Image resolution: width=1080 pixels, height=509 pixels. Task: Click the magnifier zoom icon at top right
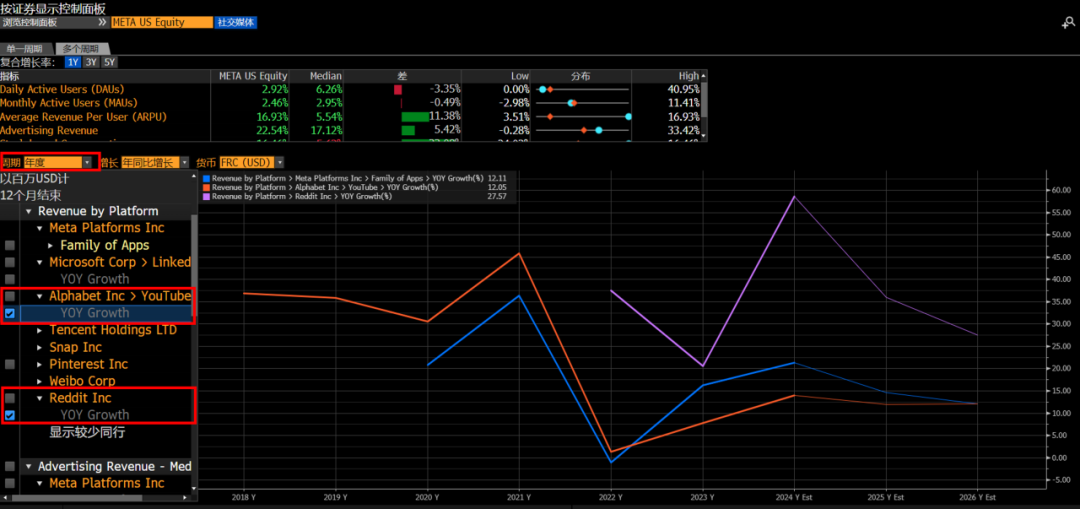point(1068,23)
